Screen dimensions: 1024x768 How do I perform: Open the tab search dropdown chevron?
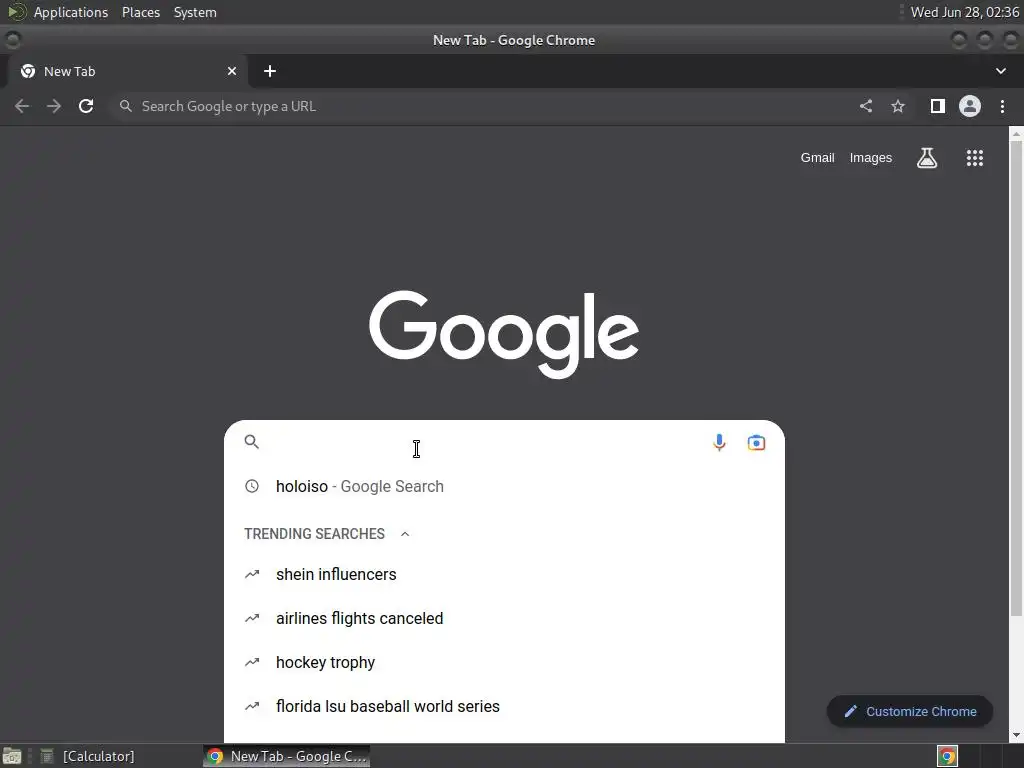coord(1000,71)
